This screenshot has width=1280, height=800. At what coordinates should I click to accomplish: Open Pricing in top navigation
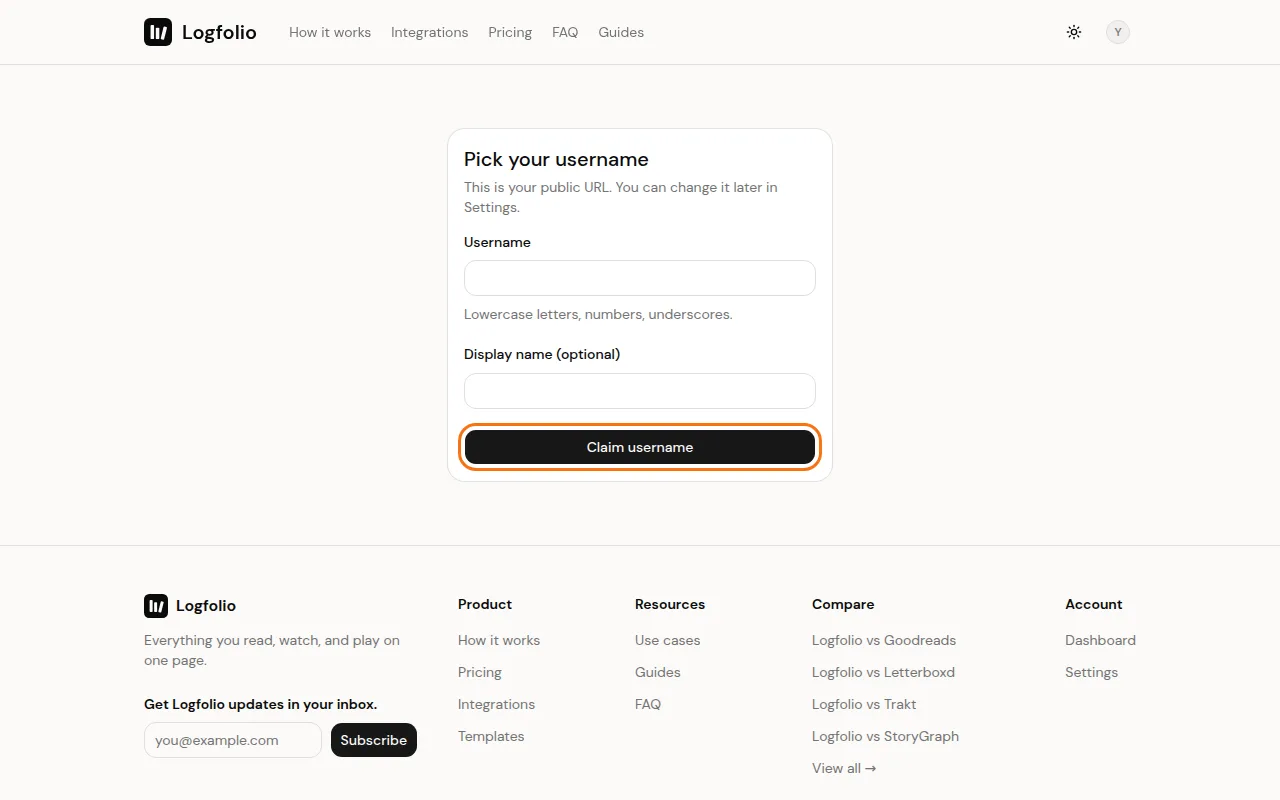[510, 32]
